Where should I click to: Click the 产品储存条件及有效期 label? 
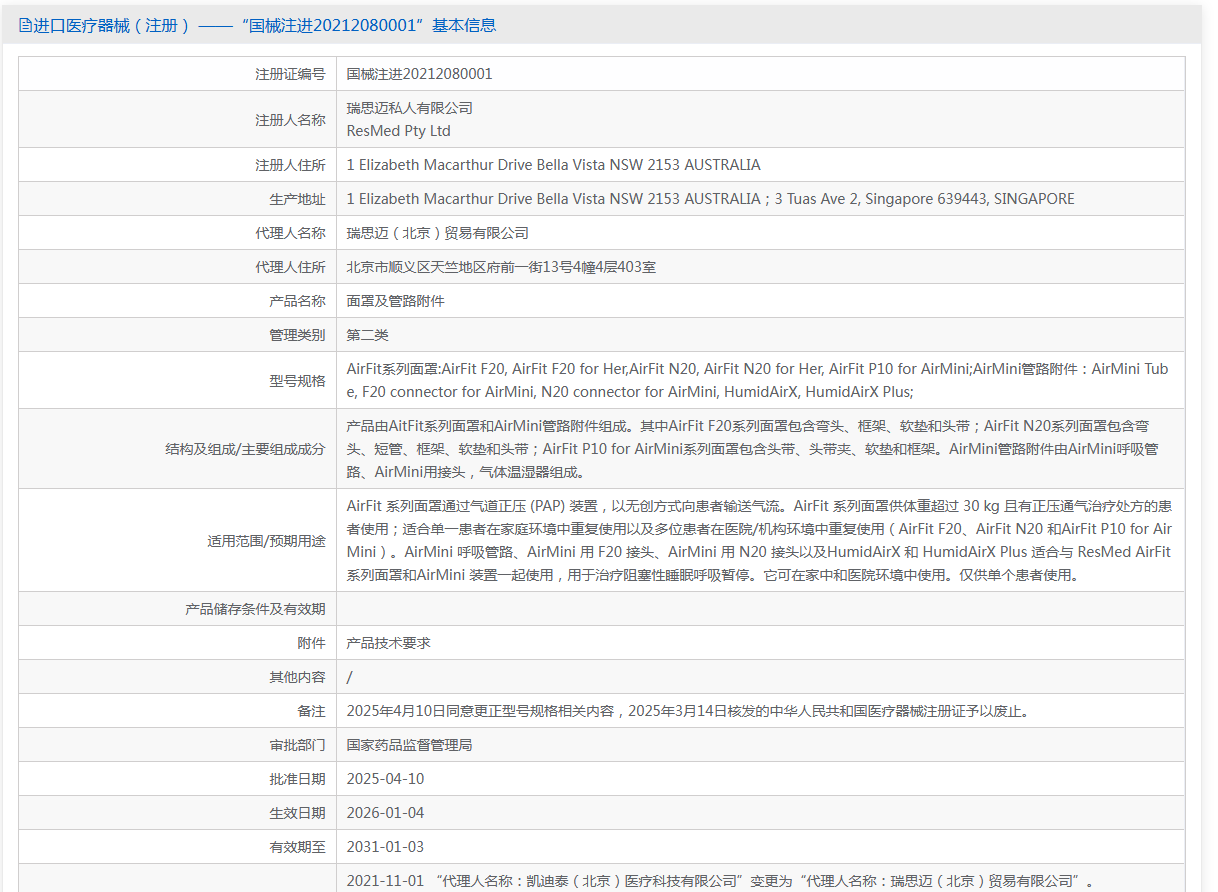pyautogui.click(x=255, y=609)
